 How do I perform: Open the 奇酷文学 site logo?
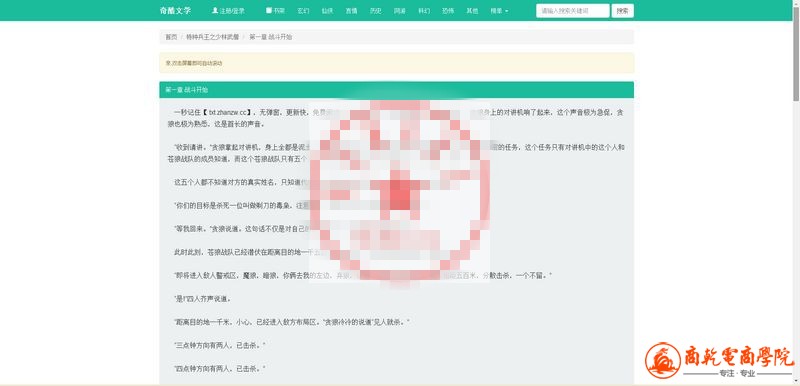pyautogui.click(x=175, y=11)
